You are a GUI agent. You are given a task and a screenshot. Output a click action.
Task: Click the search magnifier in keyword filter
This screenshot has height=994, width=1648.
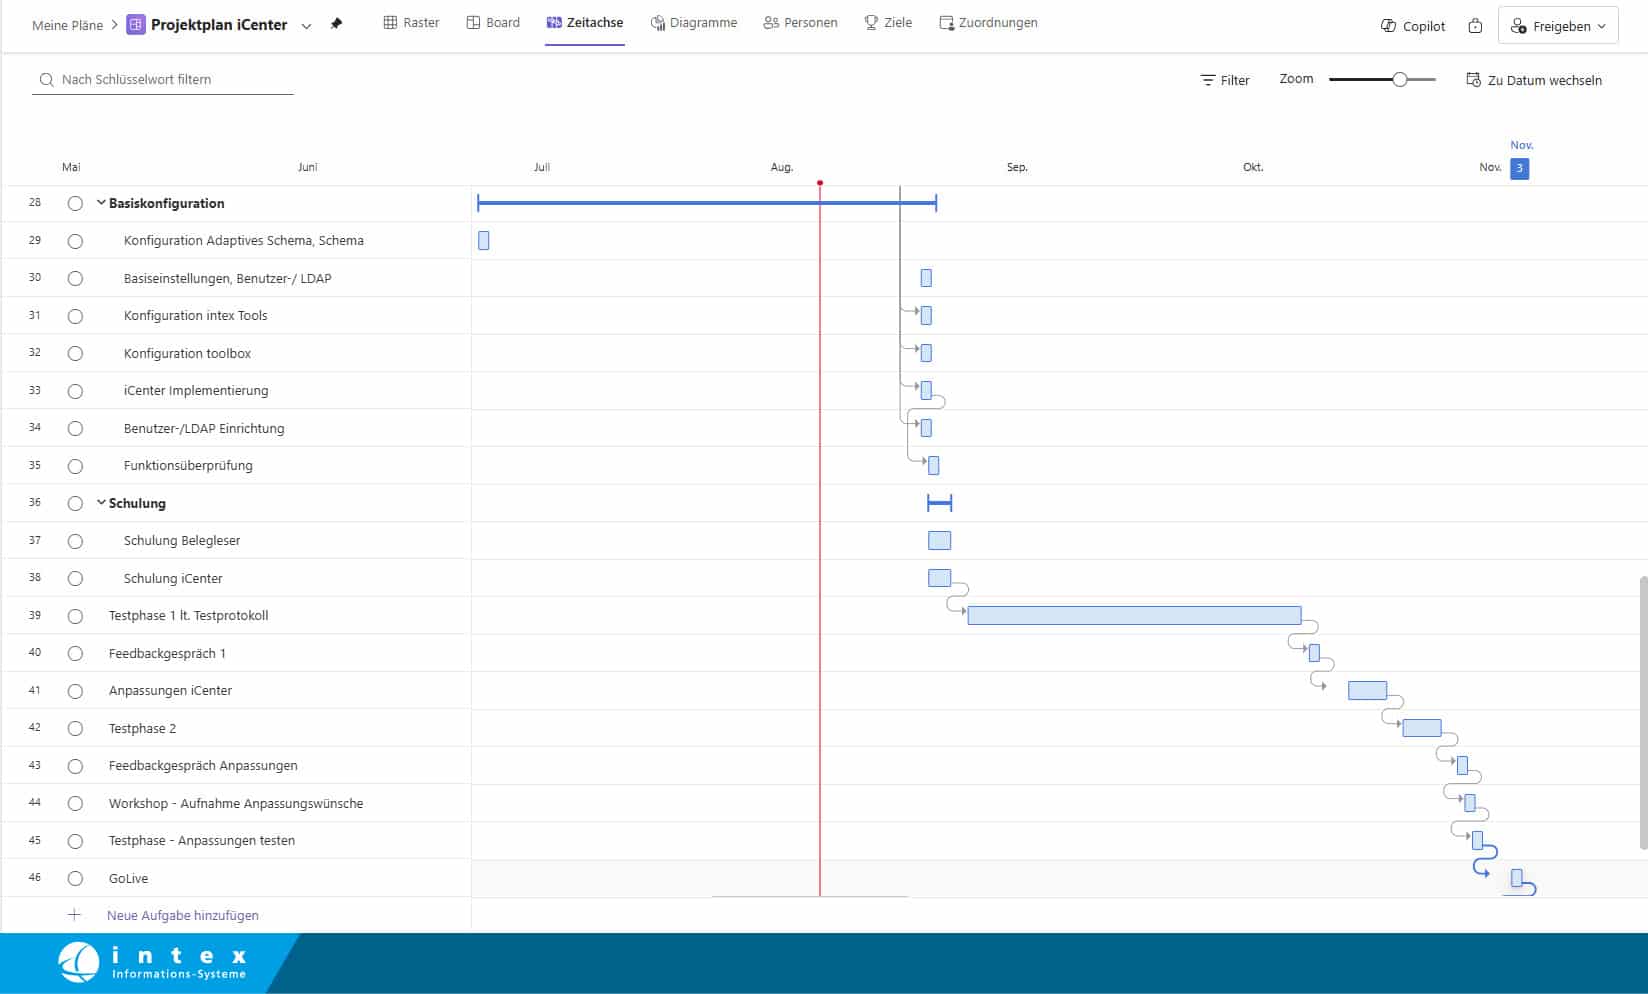(x=46, y=80)
